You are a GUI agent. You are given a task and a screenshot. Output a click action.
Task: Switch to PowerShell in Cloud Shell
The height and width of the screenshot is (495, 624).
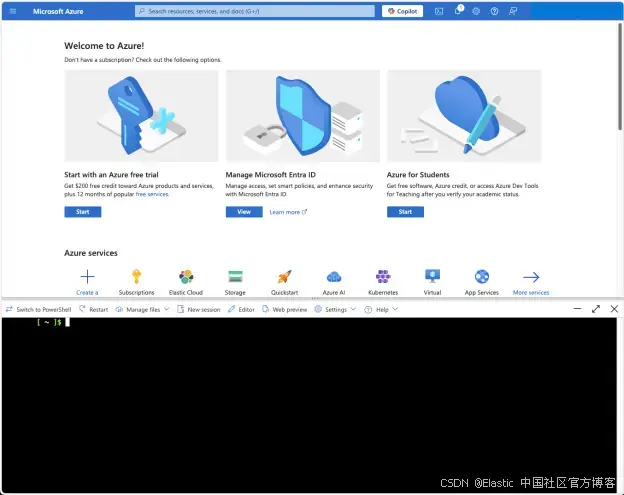pos(38,310)
